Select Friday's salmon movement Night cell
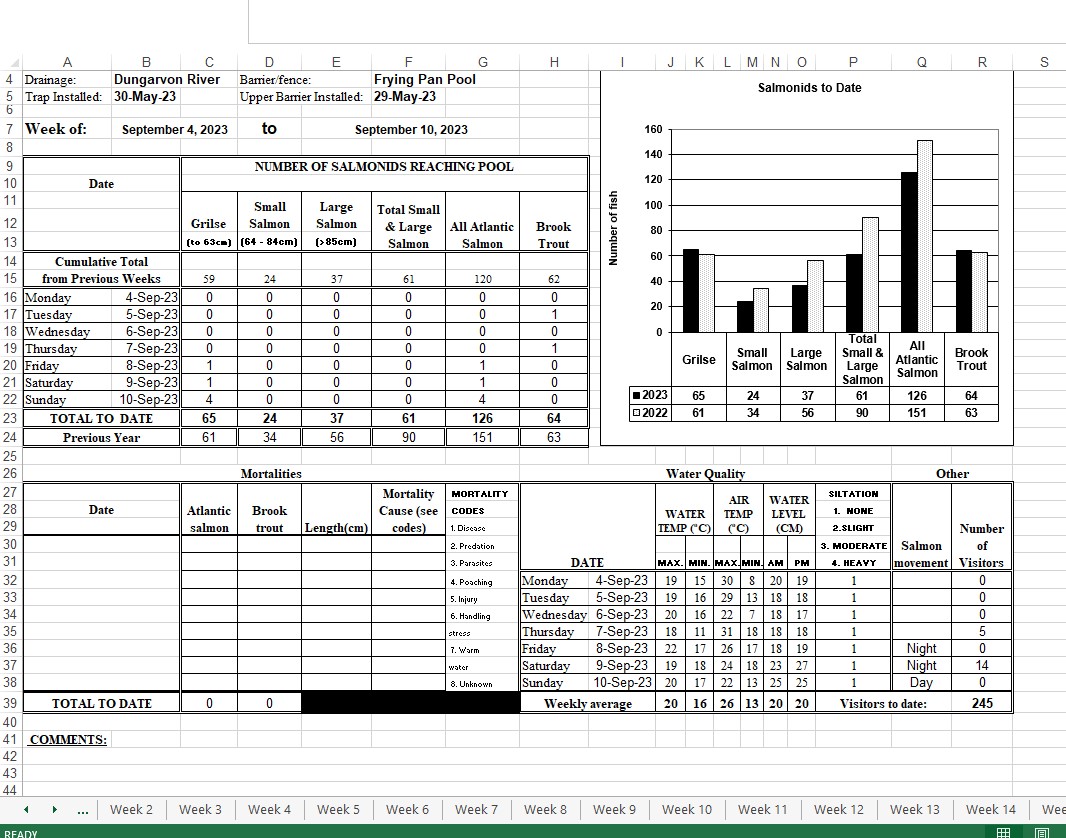Viewport: 1066px width, 838px height. coord(921,648)
